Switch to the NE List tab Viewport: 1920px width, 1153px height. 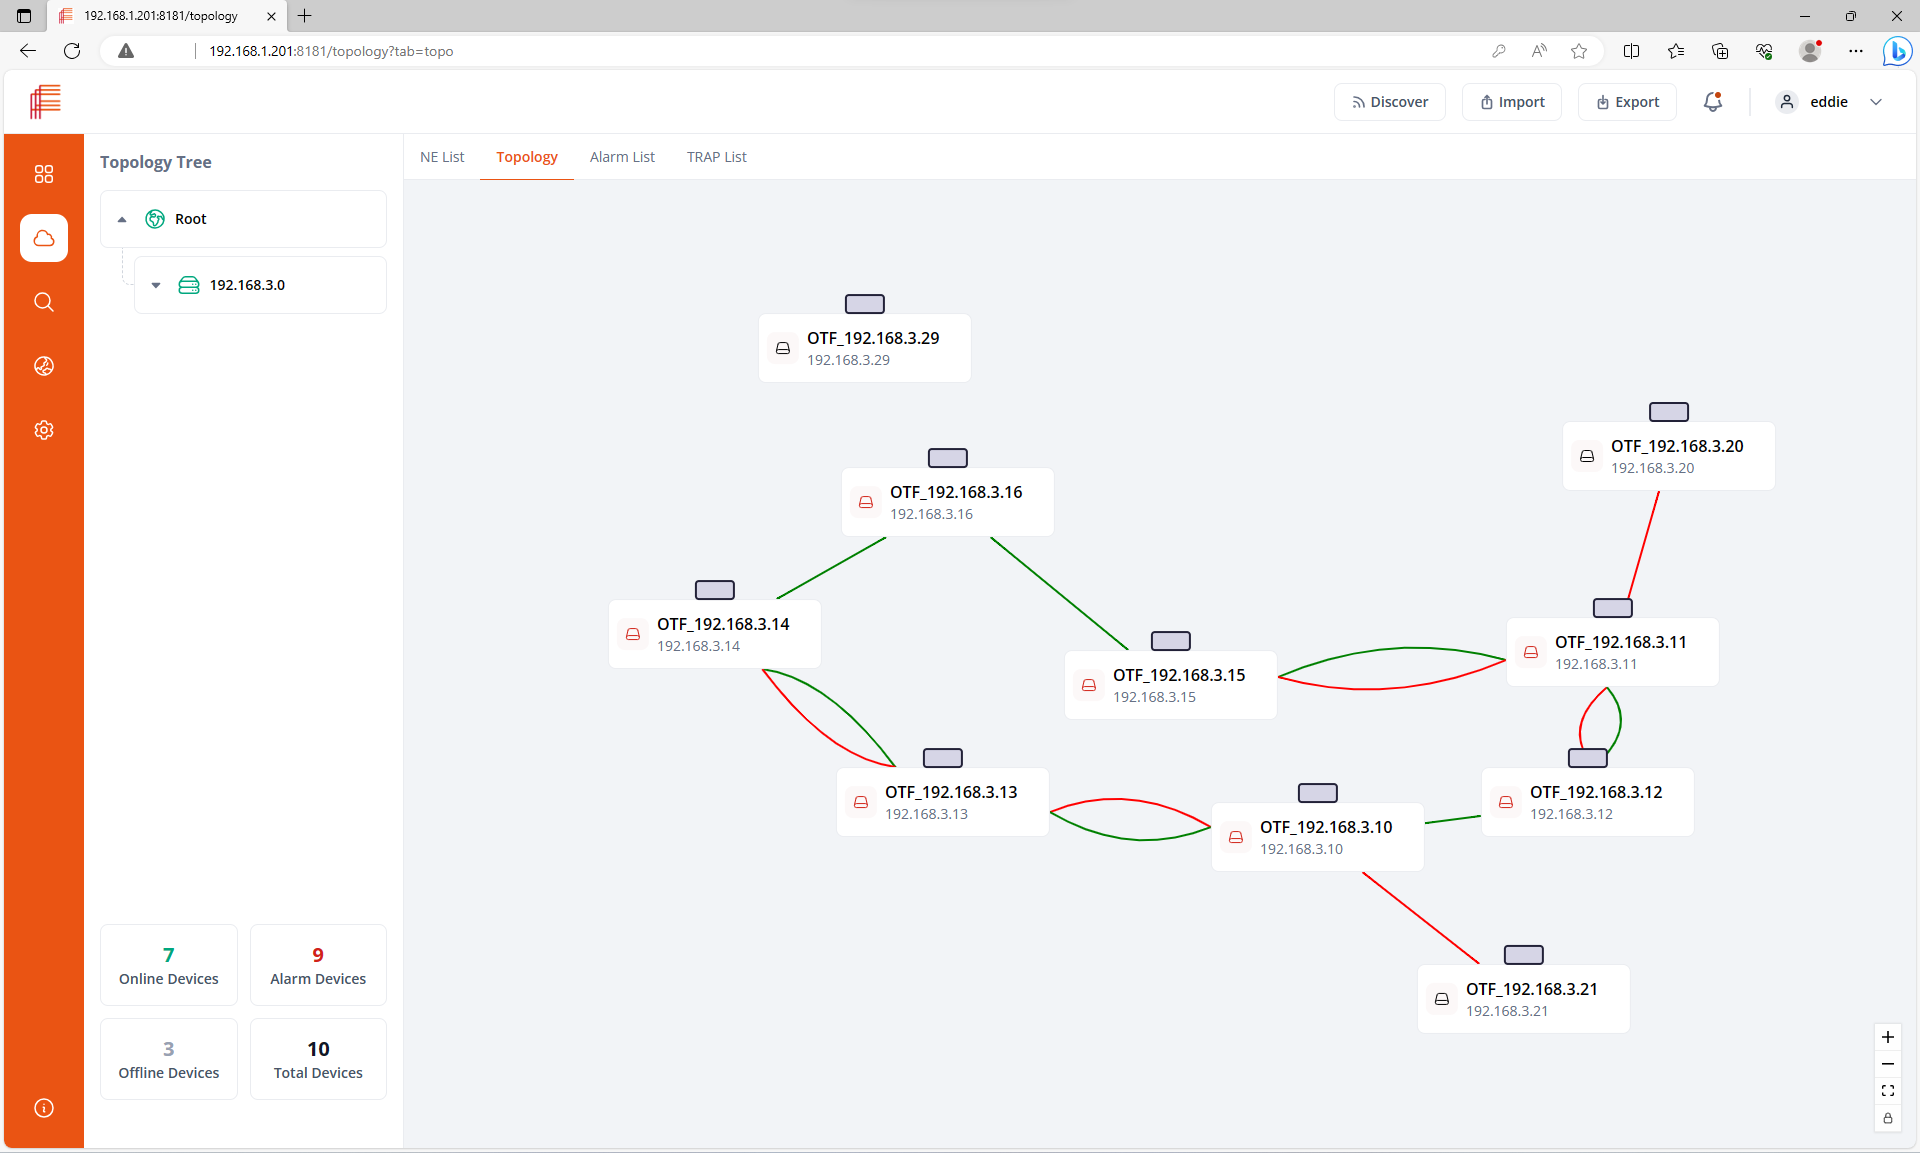[442, 157]
